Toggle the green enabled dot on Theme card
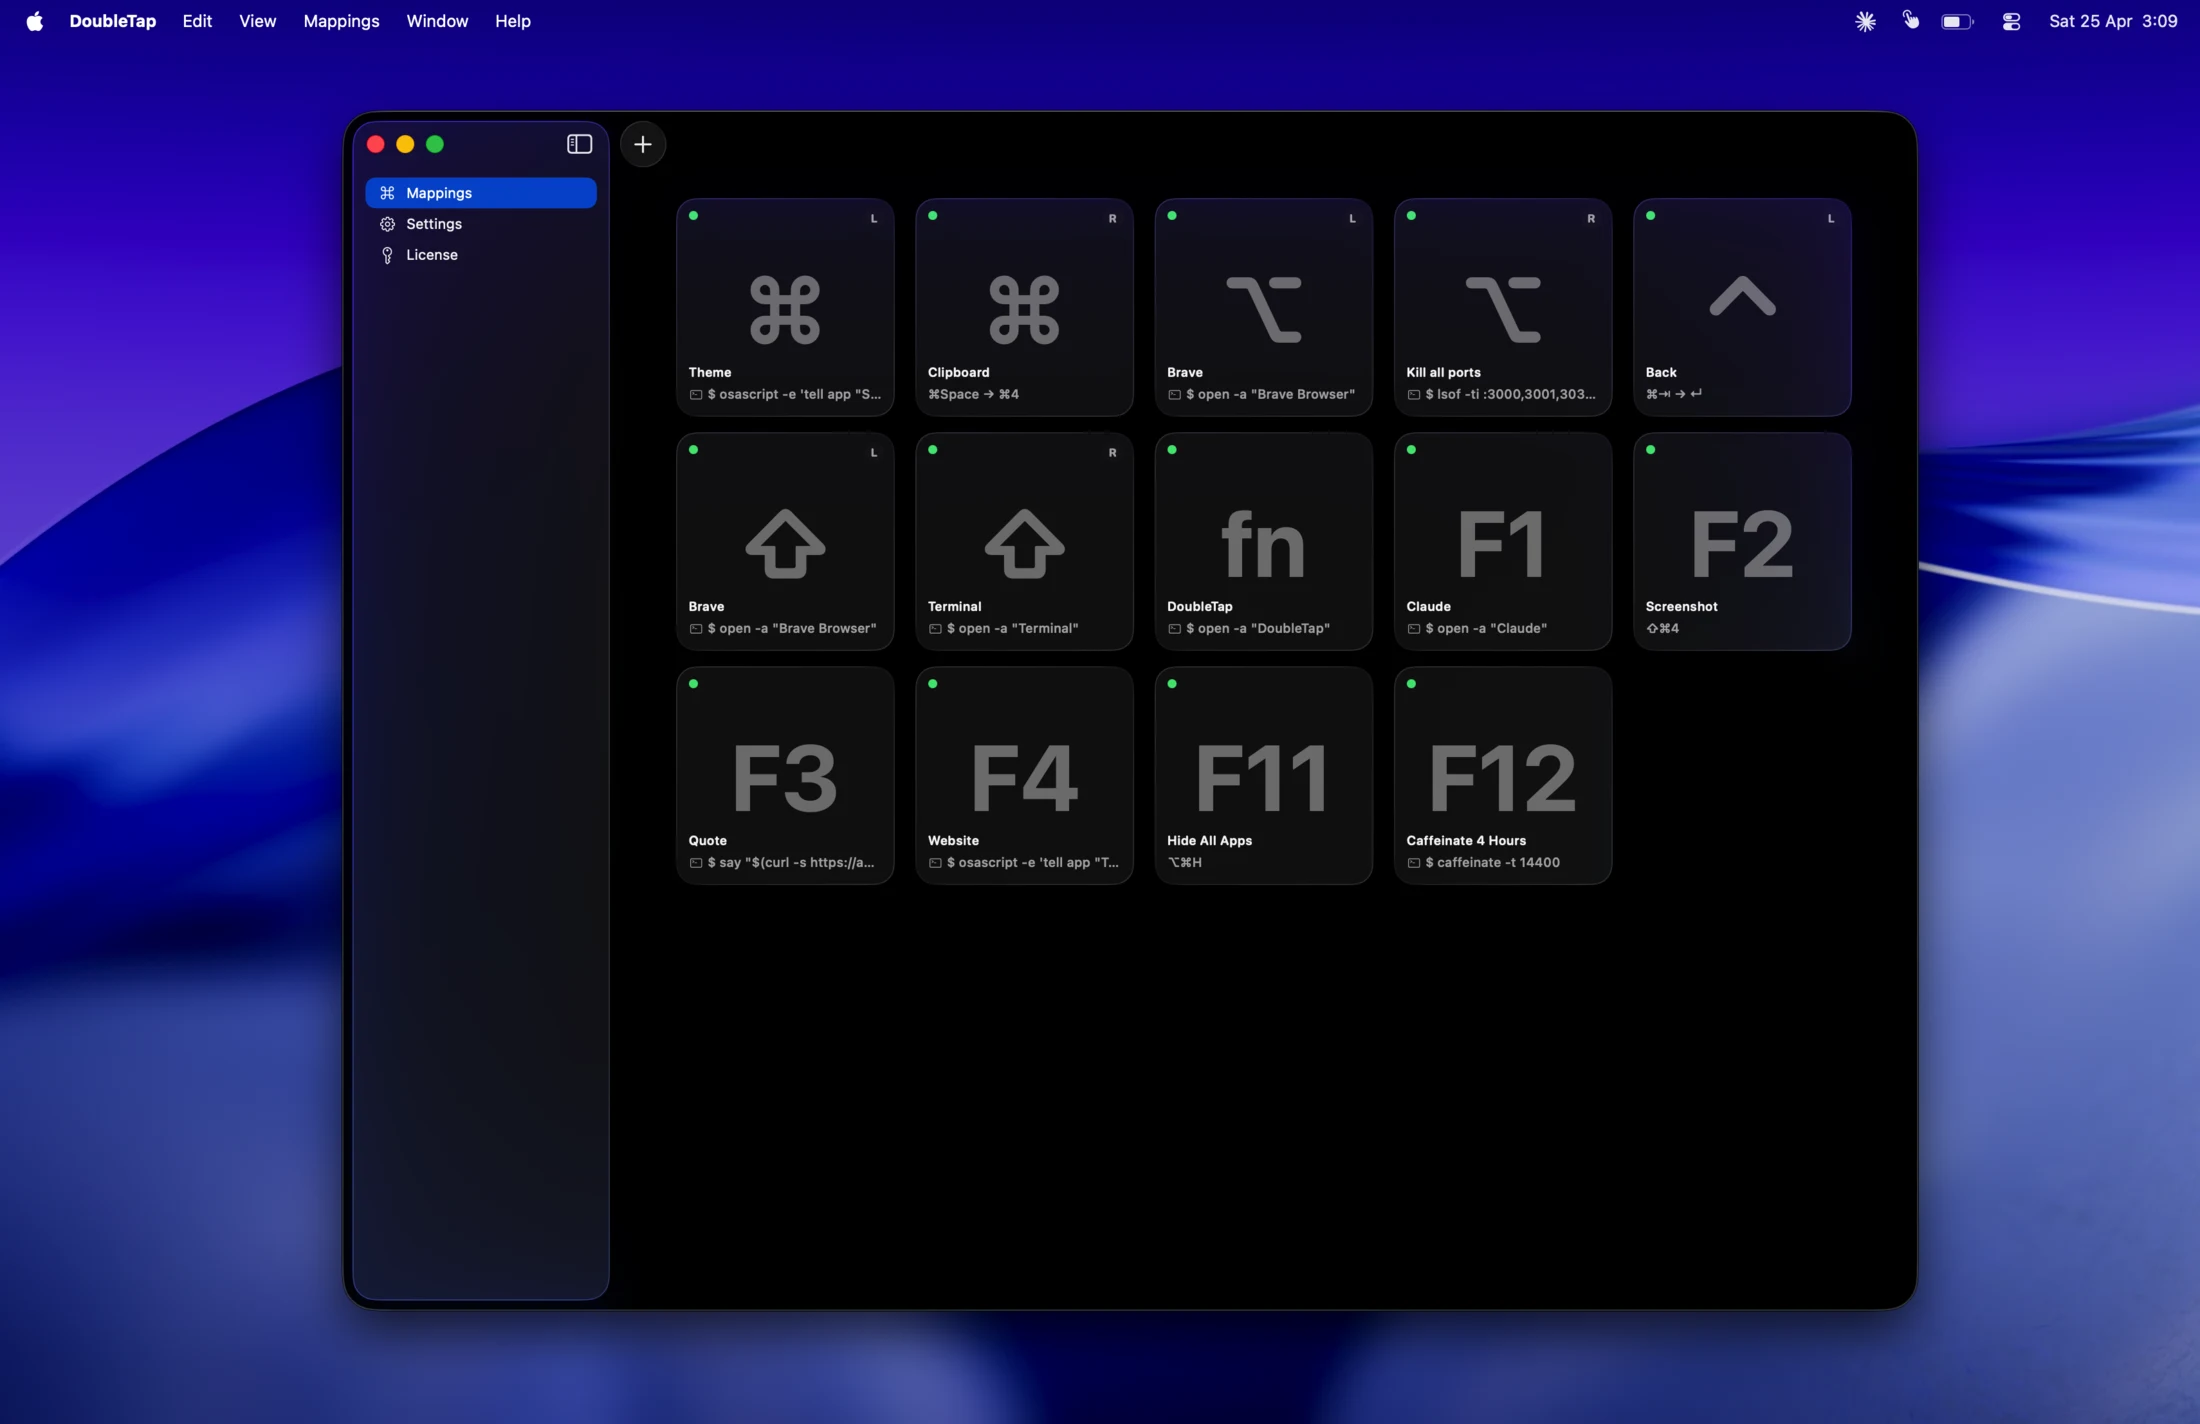Viewport: 2200px width, 1424px height. [x=693, y=216]
